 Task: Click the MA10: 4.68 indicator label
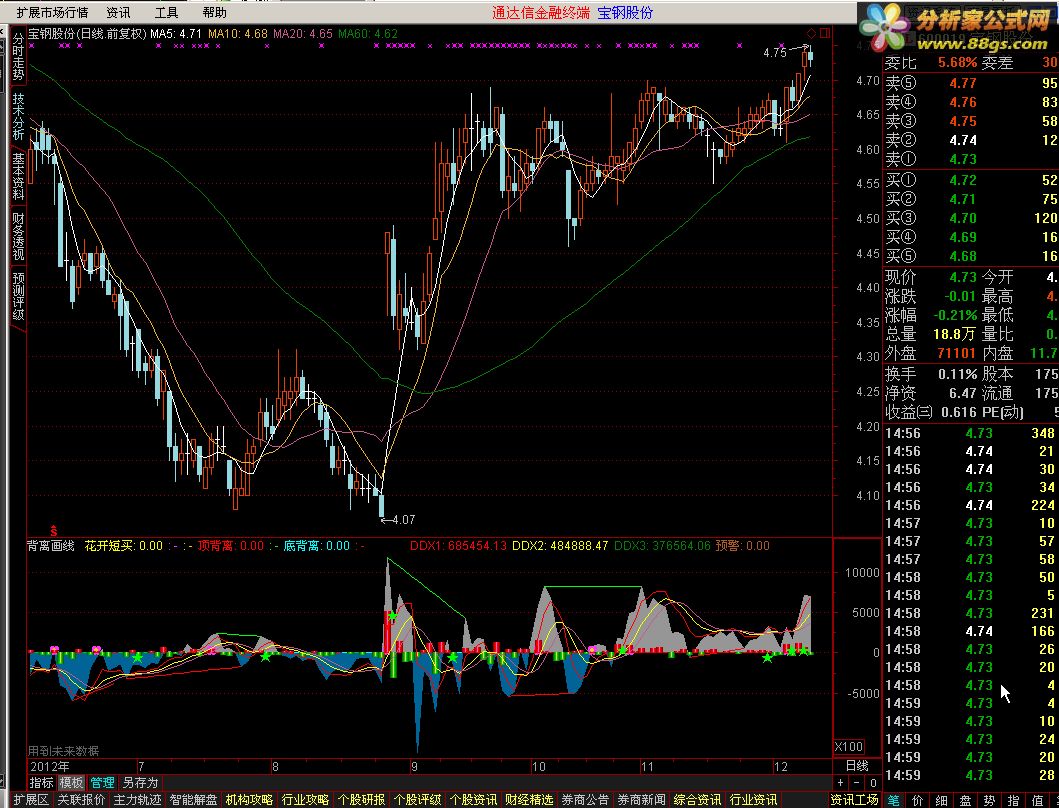click(238, 33)
